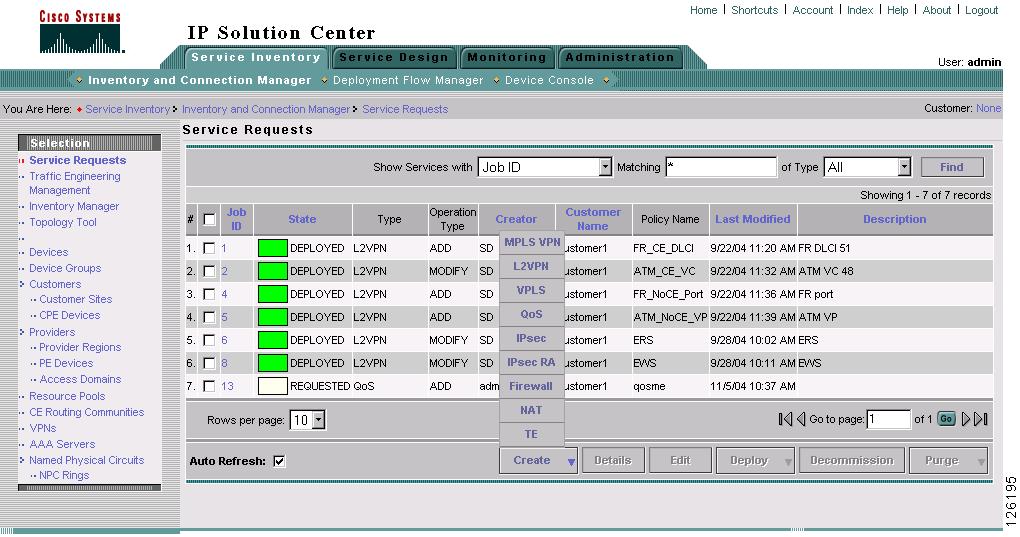Screen dimensions: 1020x537
Task: Go to next page arrow icon
Action: (x=966, y=419)
